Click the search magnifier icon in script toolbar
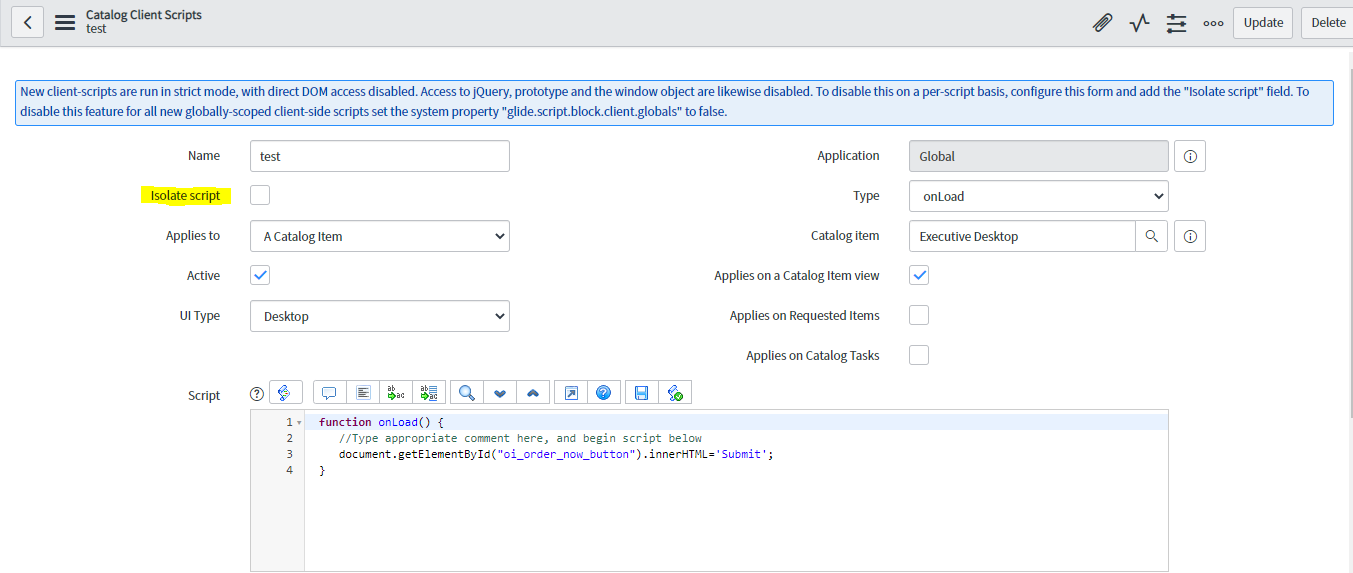This screenshot has width=1353, height=573. 467,393
